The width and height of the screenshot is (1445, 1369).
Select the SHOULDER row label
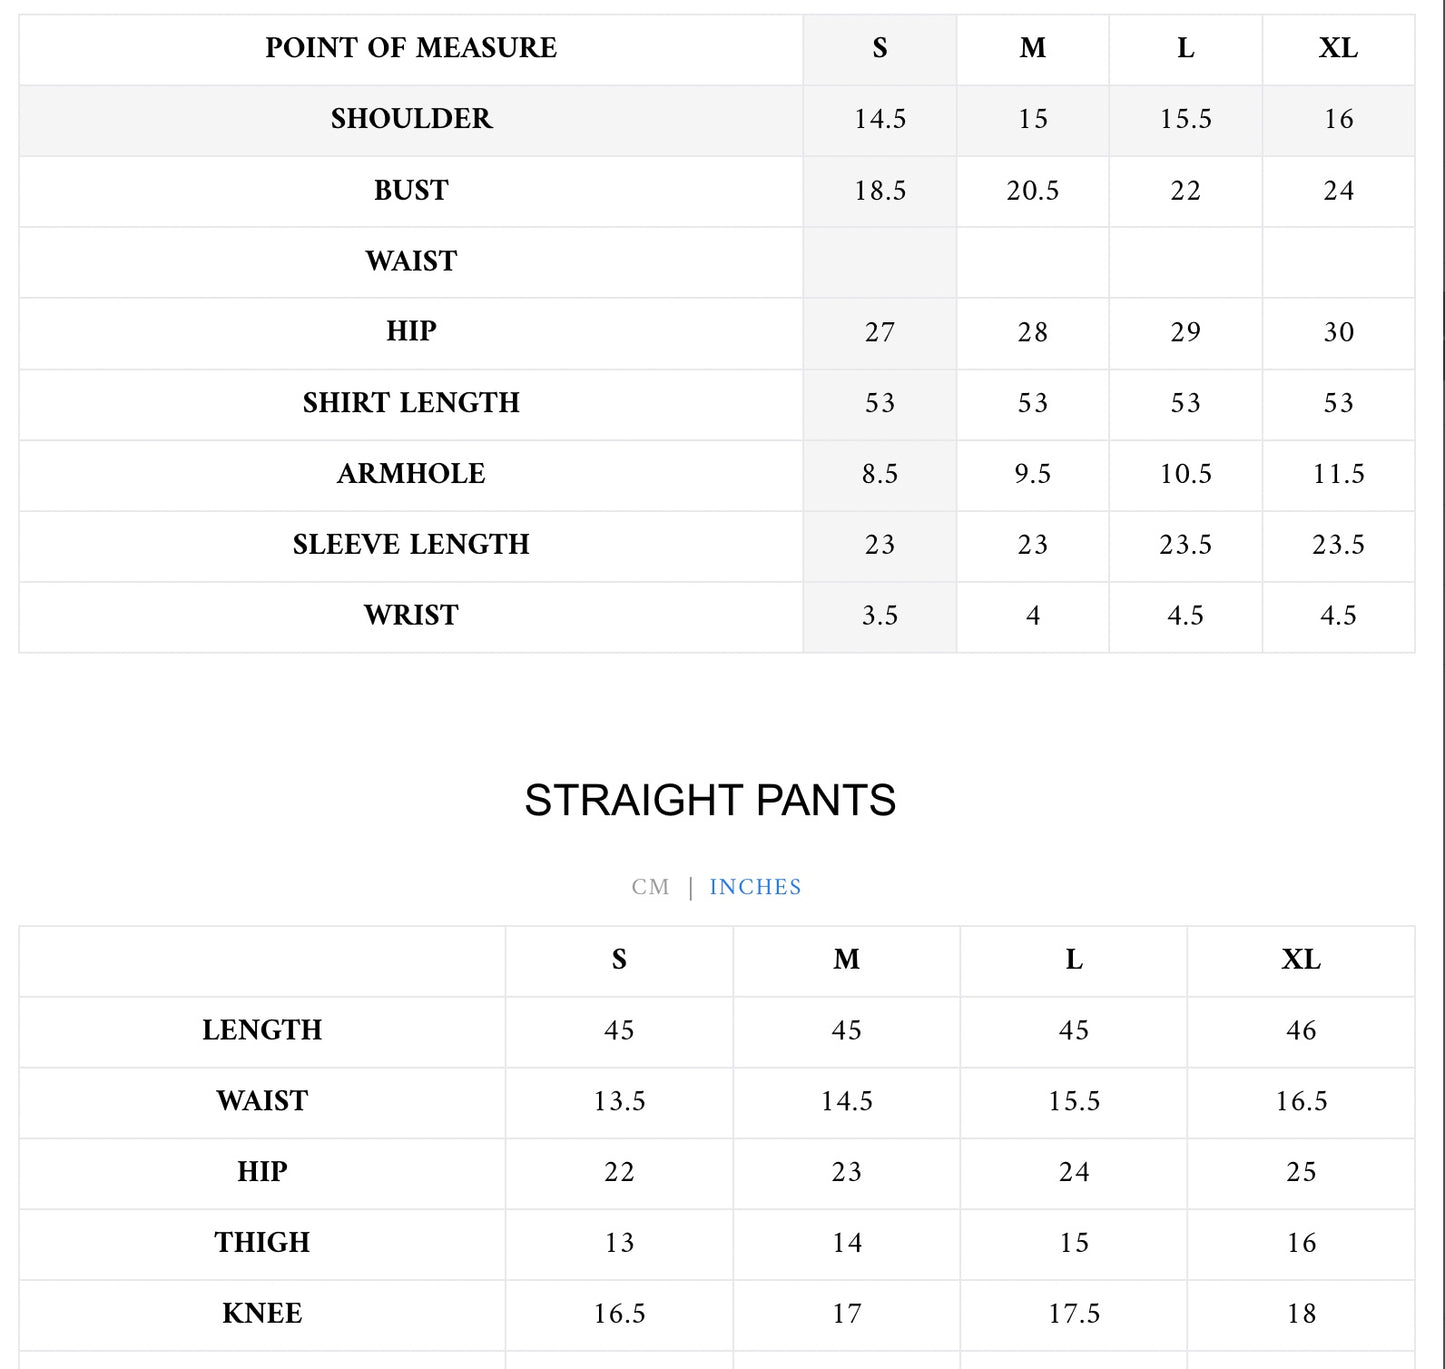(411, 119)
